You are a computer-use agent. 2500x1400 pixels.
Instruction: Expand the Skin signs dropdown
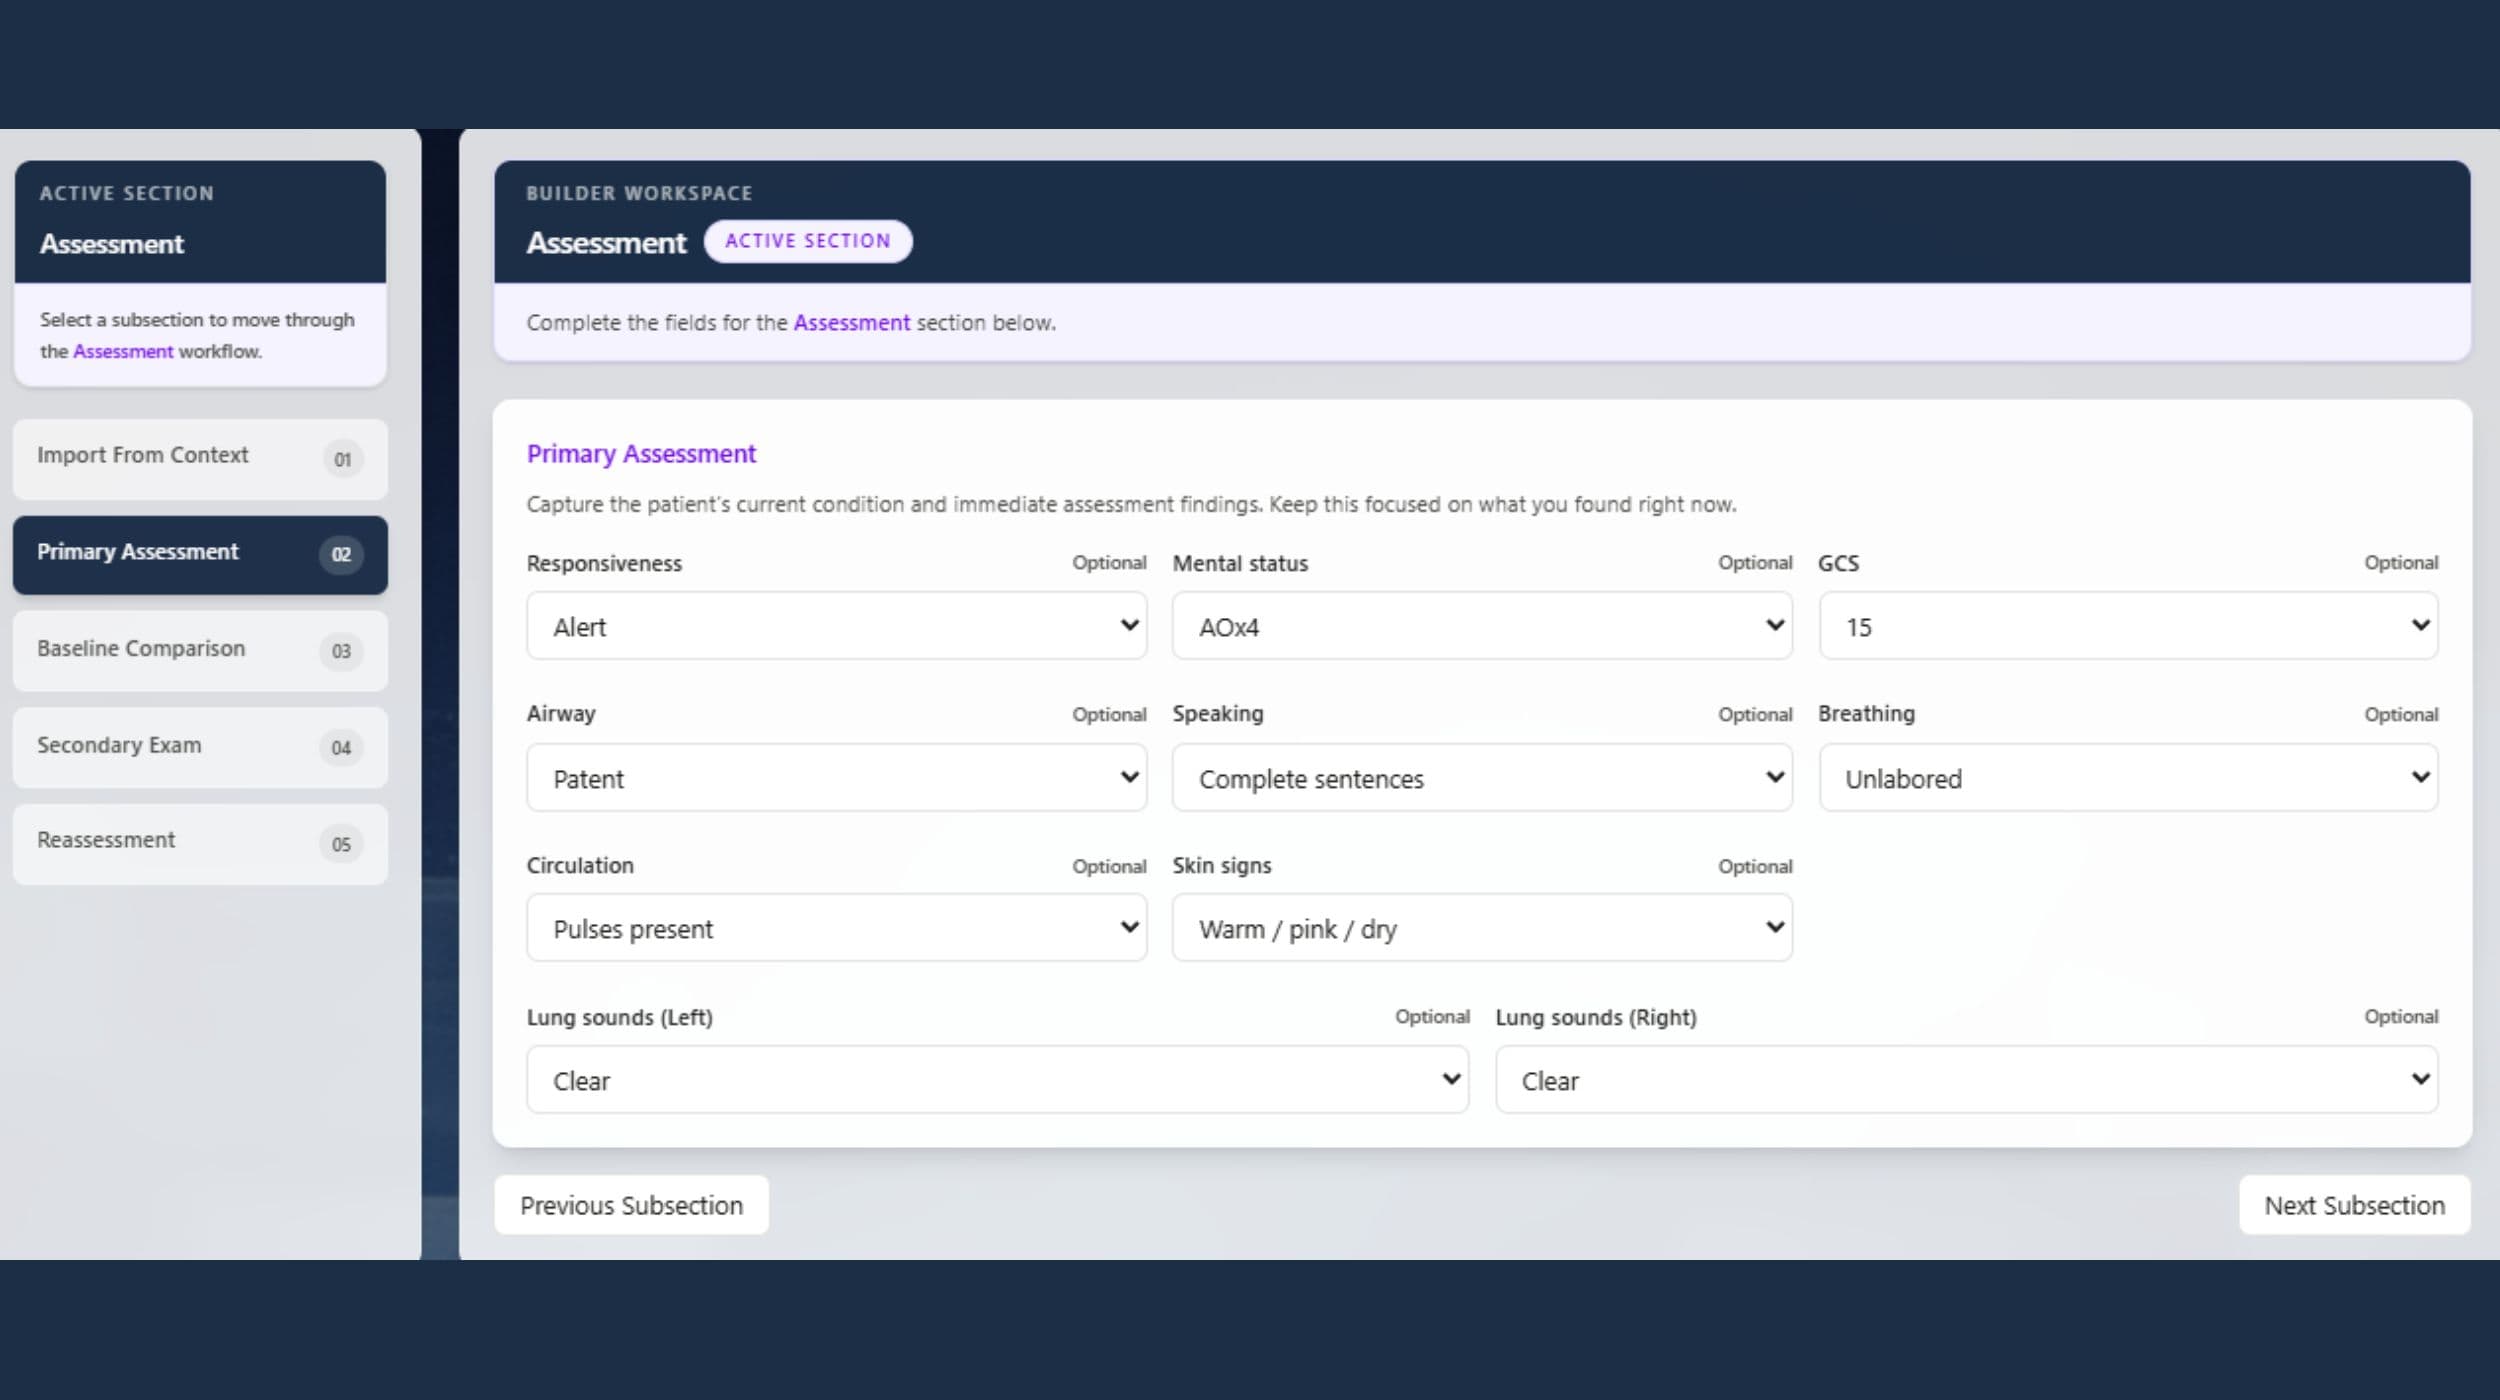(x=1482, y=928)
